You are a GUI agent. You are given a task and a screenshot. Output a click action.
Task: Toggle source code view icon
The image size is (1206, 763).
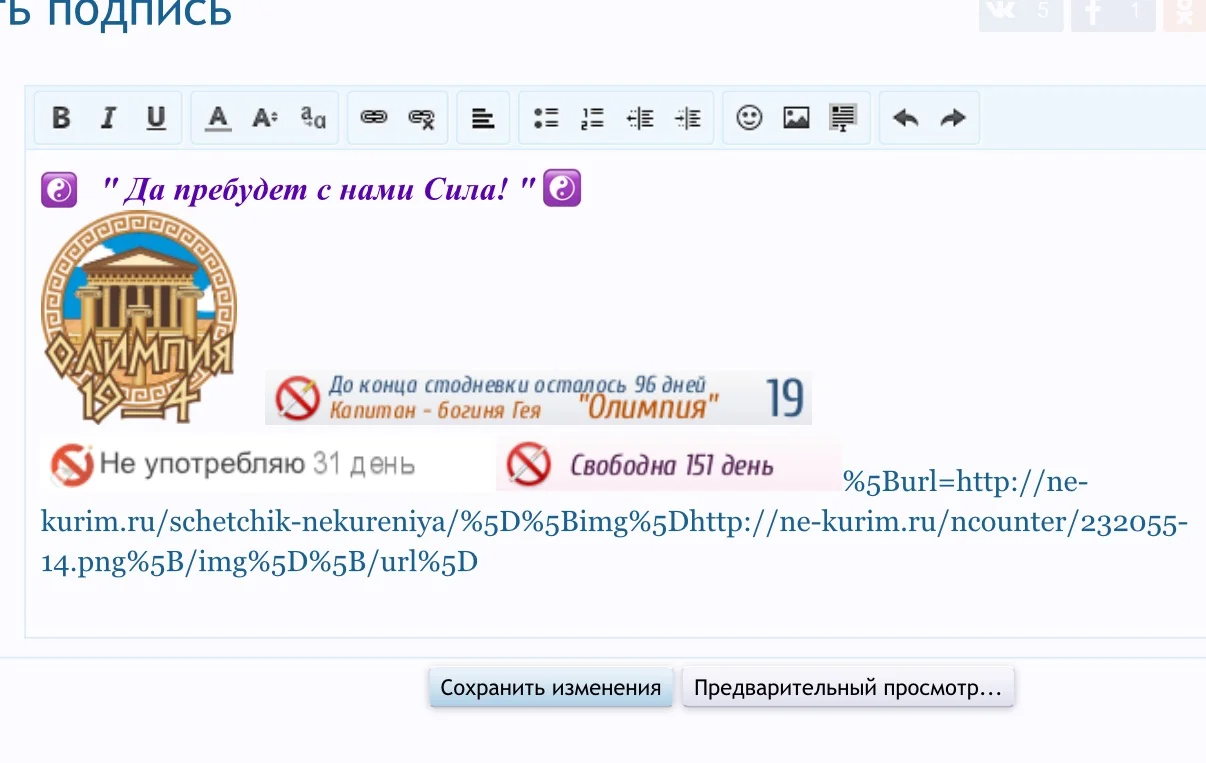point(844,118)
